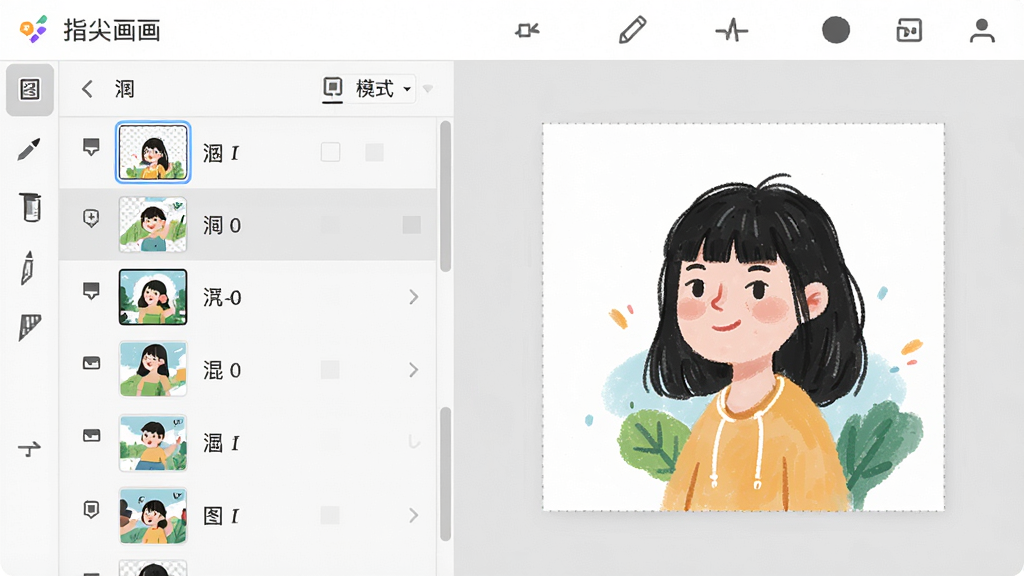Select the brush tool in left sidebar

point(29,150)
